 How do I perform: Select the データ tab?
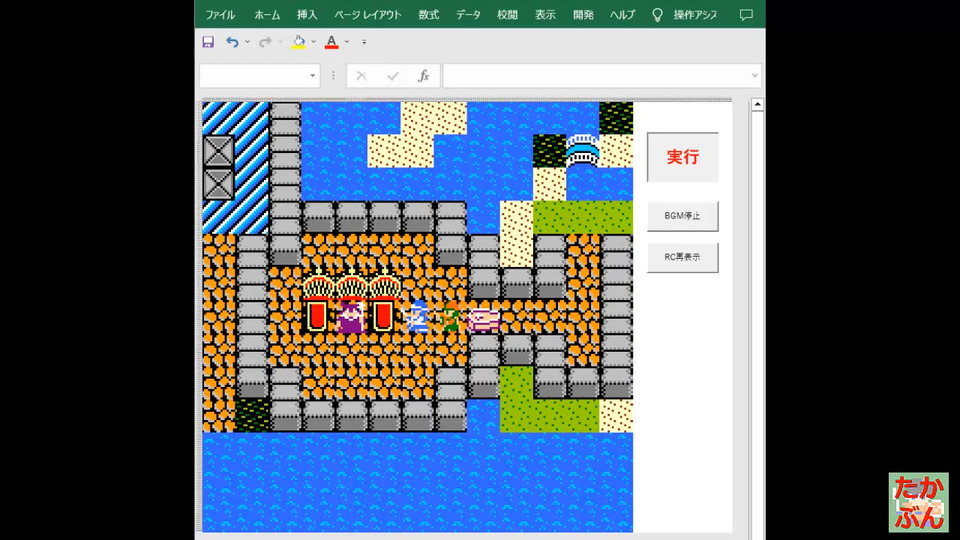click(x=468, y=15)
